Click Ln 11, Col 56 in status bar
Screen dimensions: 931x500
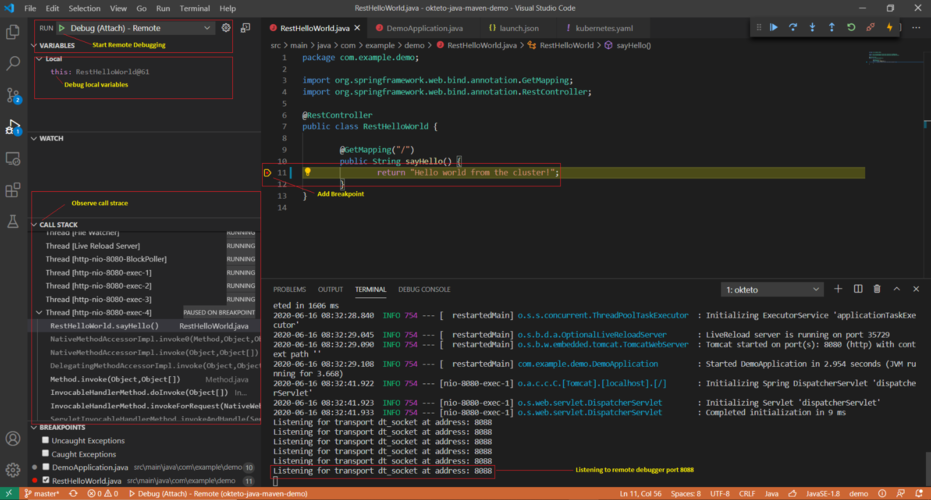tap(640, 493)
